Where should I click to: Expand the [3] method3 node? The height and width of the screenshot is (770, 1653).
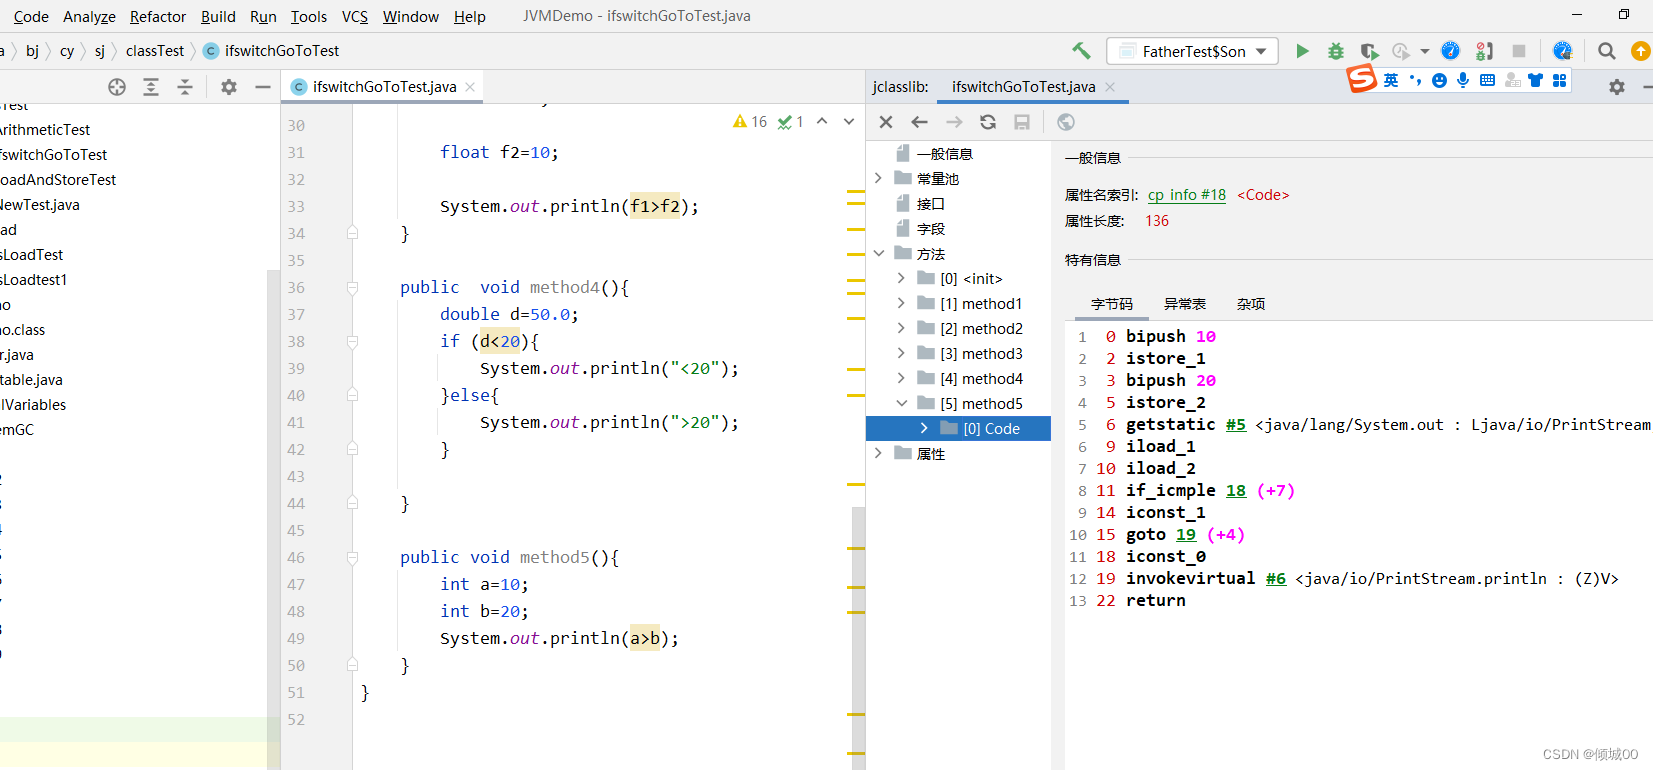(x=902, y=353)
